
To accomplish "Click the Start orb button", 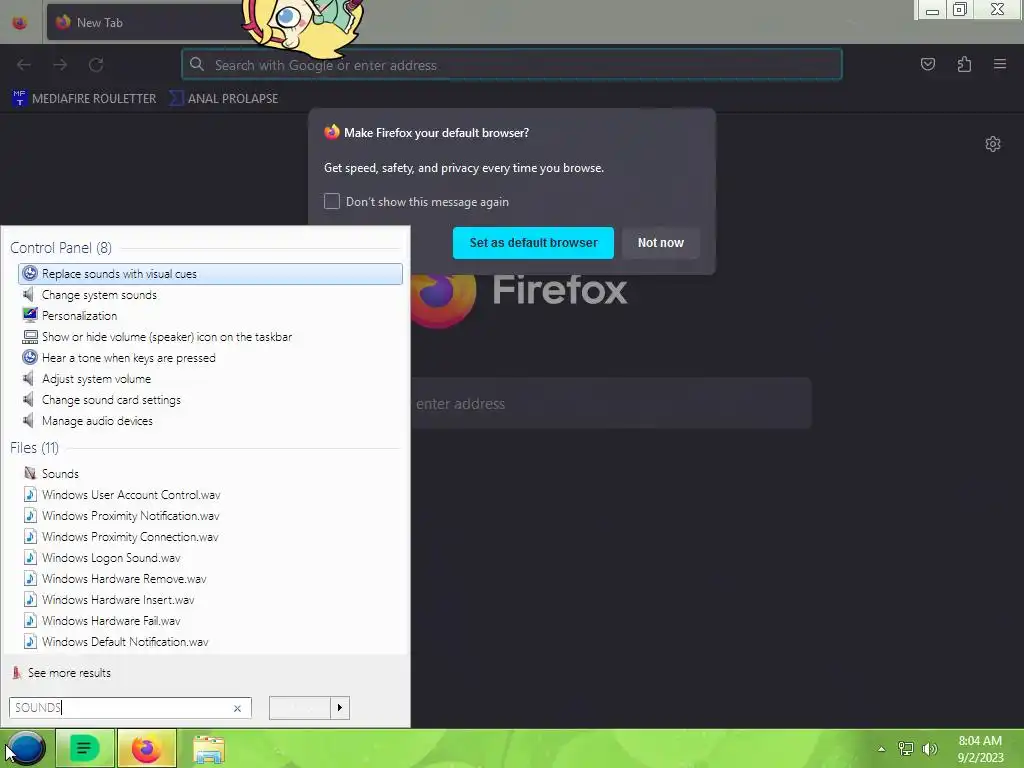I will [x=25, y=748].
